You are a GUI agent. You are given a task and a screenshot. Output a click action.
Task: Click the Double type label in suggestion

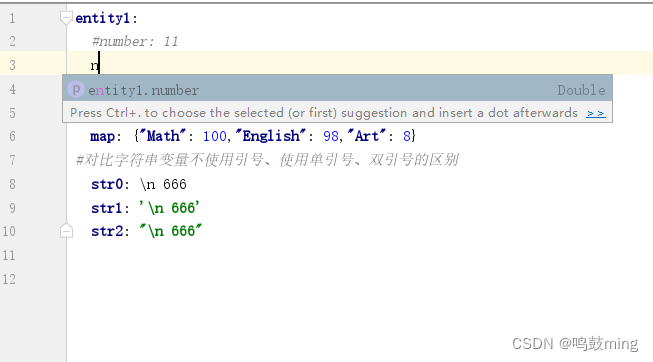581,90
